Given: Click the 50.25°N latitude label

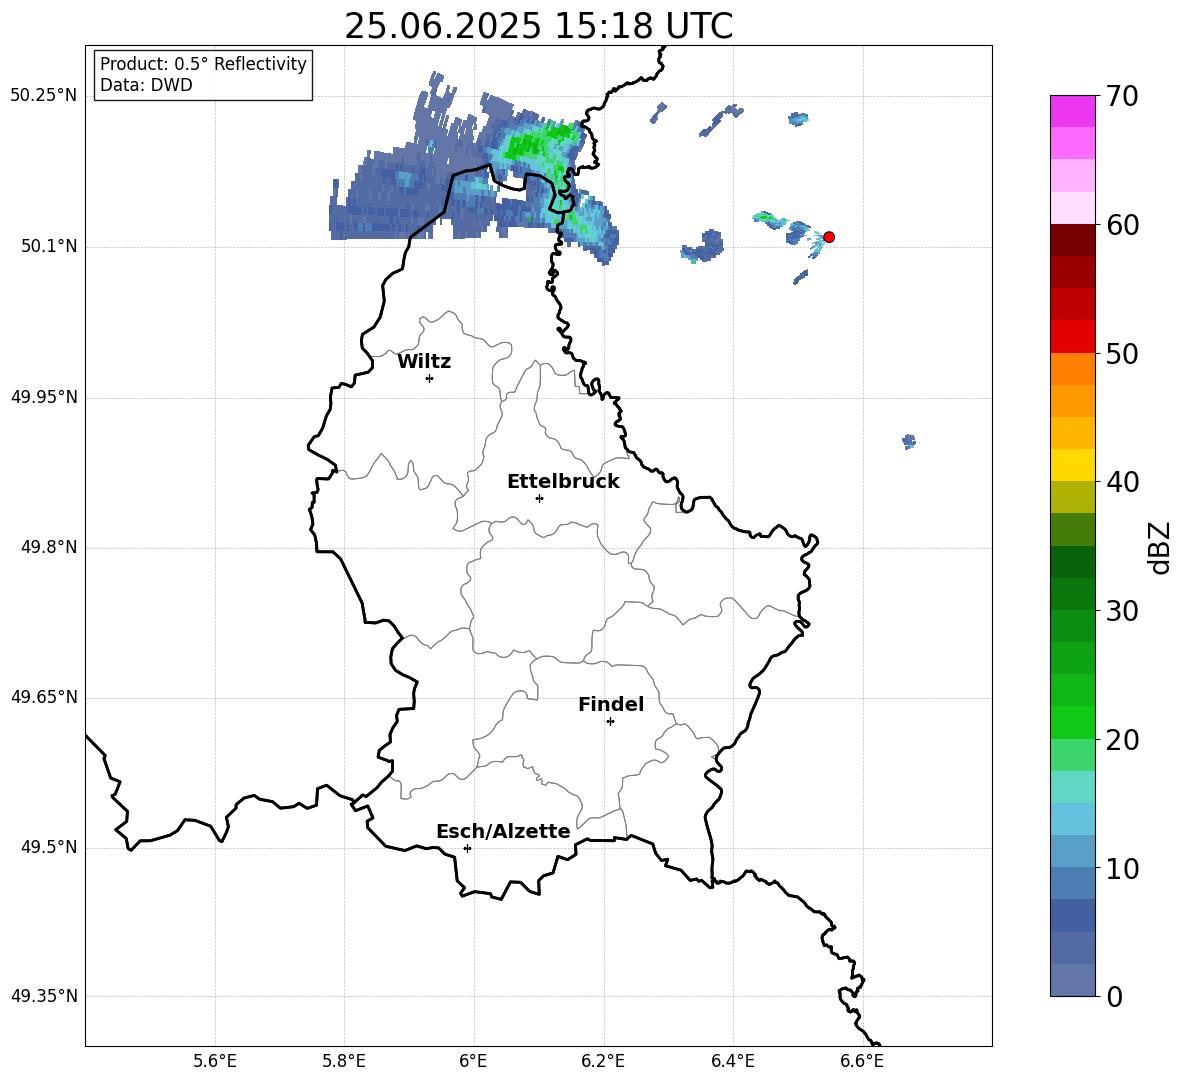Looking at the screenshot, I should coord(44,96).
